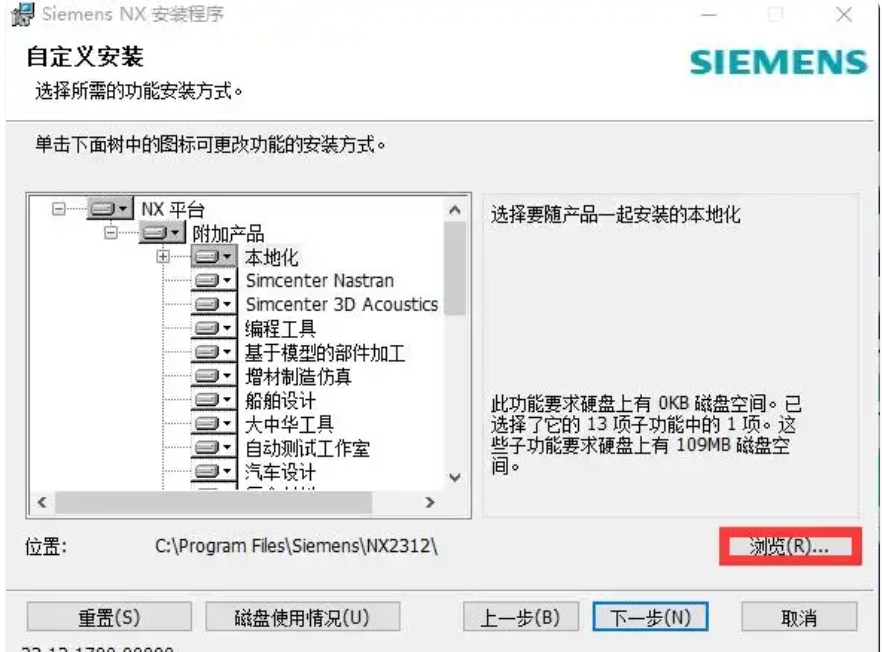The image size is (882, 652).
Task: Click the install icon next to 本地化
Action: [212, 257]
